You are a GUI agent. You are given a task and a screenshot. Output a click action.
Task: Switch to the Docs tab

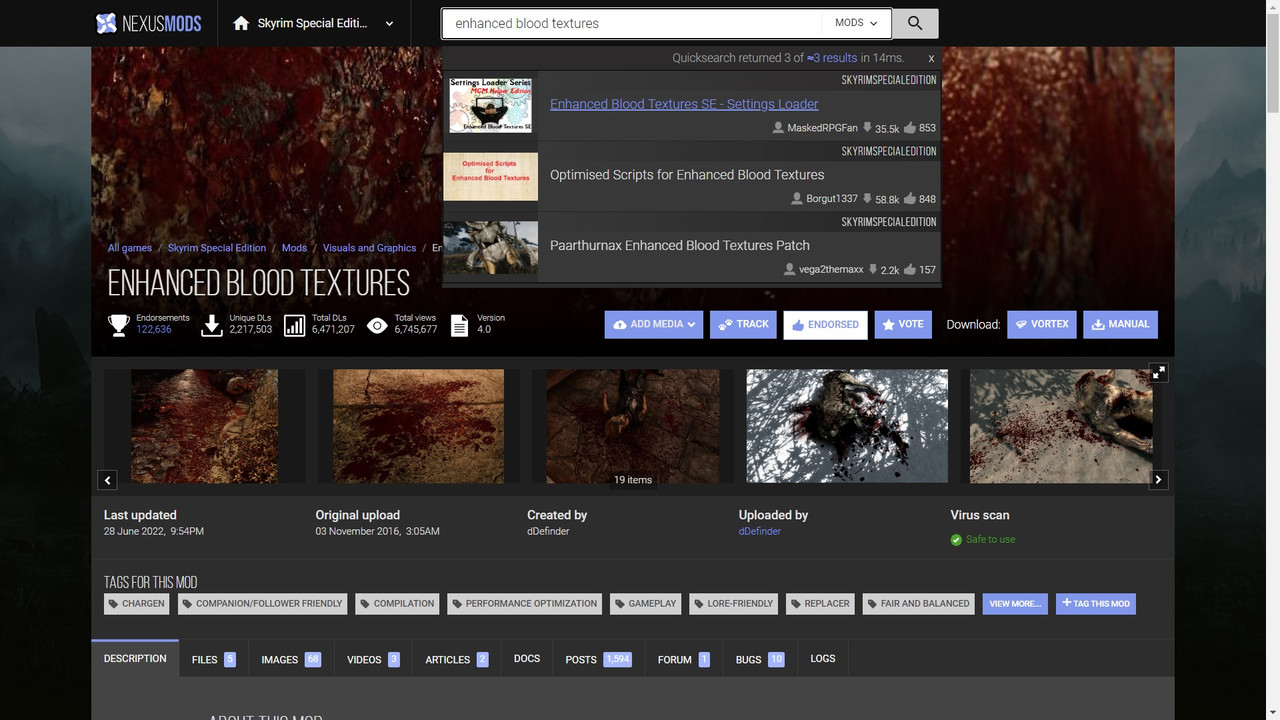pos(527,659)
